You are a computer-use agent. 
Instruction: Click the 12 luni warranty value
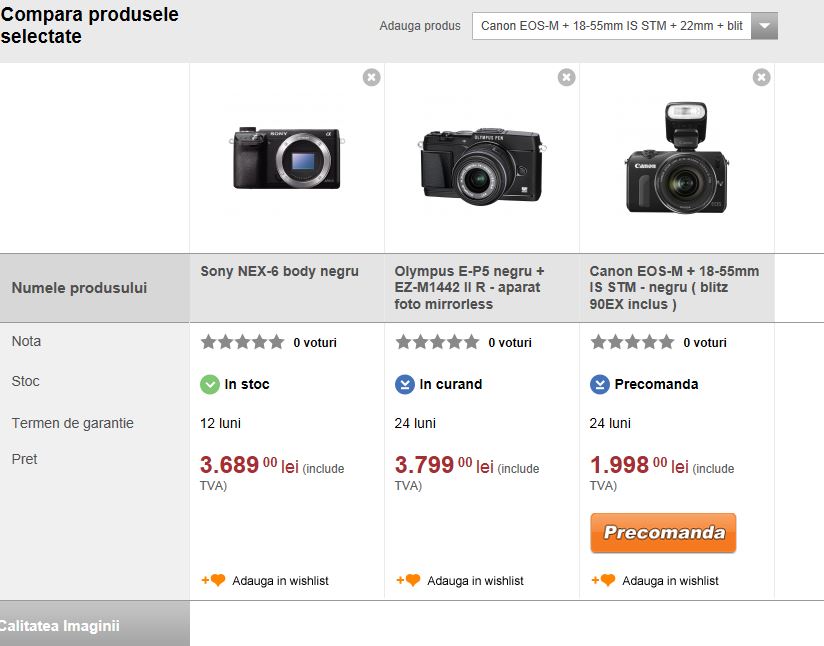(x=220, y=423)
